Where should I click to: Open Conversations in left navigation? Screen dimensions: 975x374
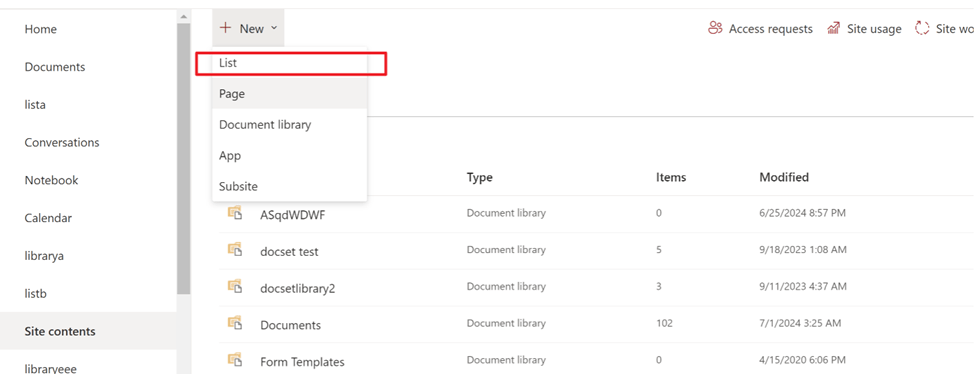[x=62, y=143]
